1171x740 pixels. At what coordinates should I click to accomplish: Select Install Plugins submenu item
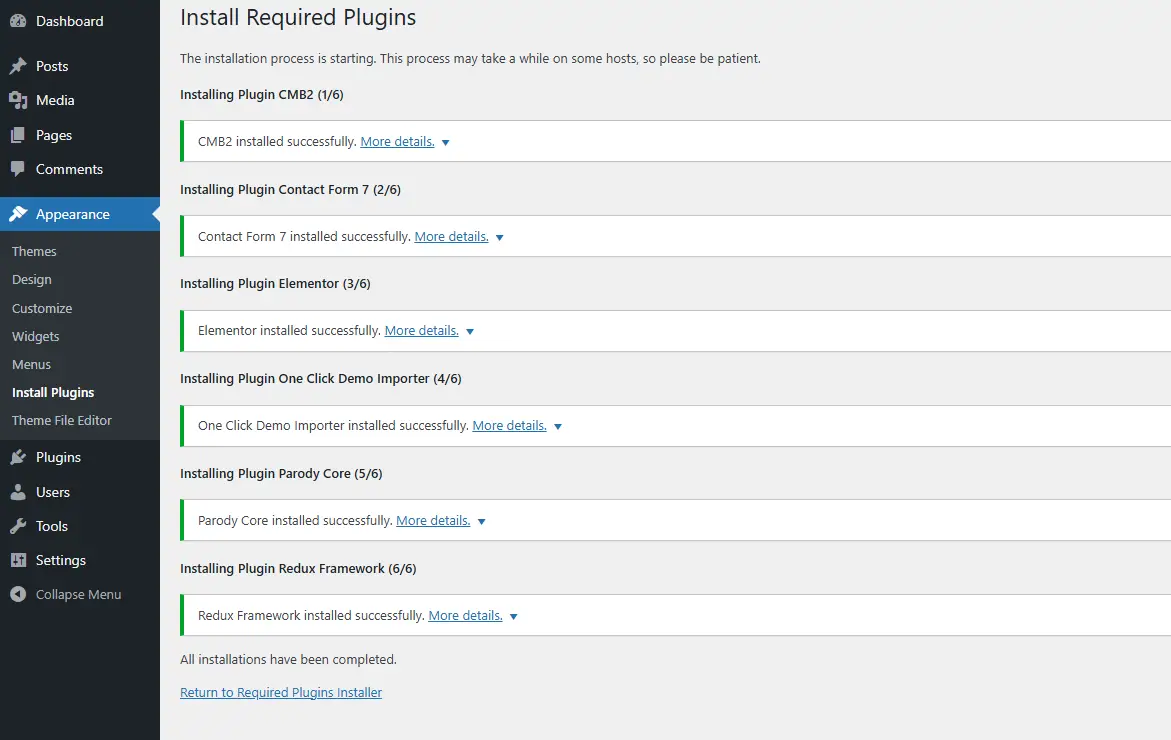click(x=53, y=393)
